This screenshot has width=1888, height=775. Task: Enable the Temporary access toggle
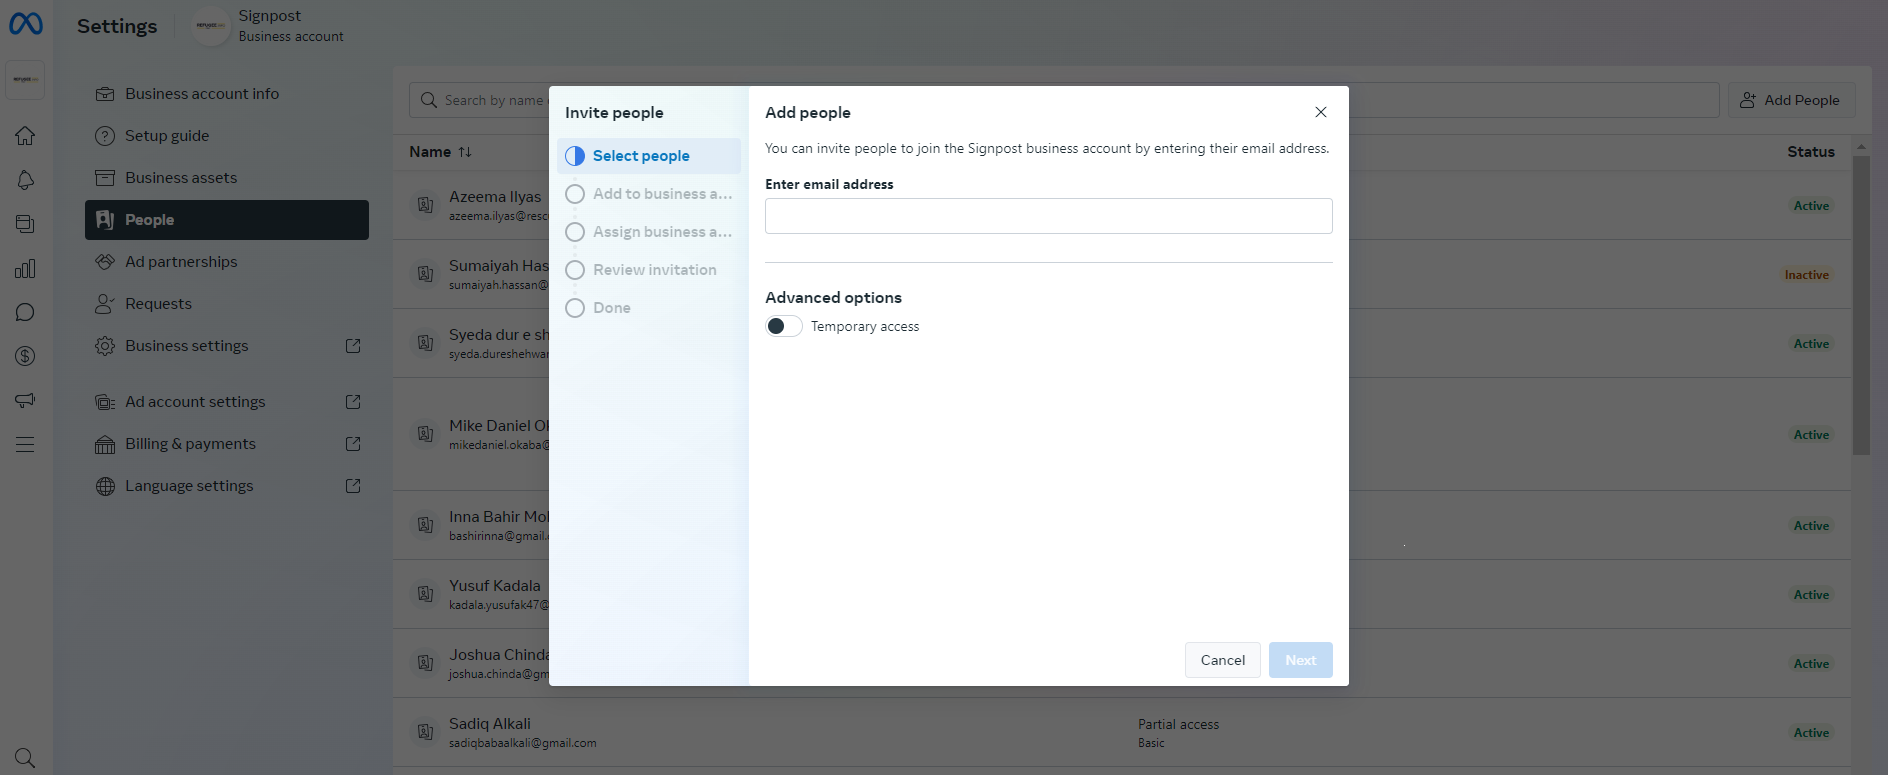coord(784,327)
